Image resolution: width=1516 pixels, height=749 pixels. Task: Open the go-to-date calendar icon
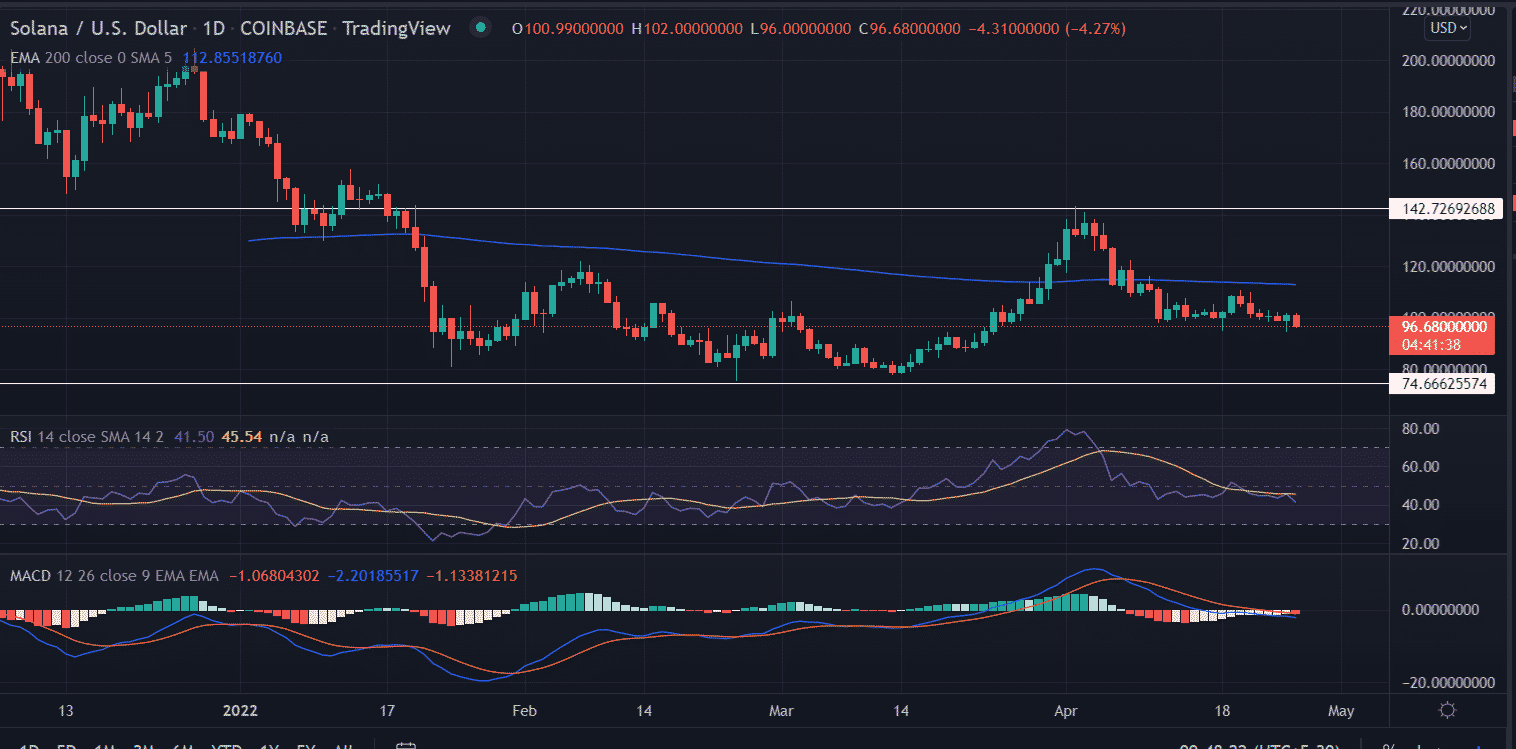click(x=406, y=746)
